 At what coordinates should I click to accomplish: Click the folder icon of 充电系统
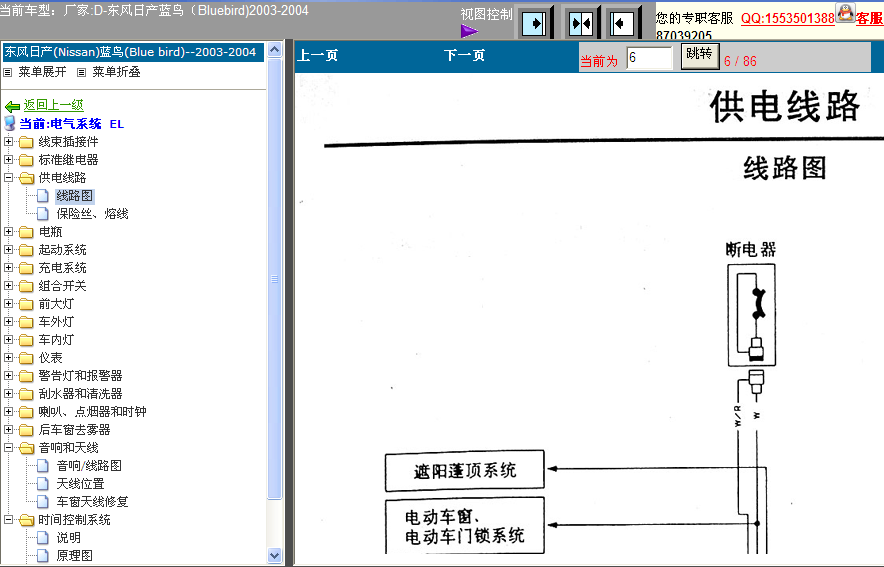click(x=26, y=268)
